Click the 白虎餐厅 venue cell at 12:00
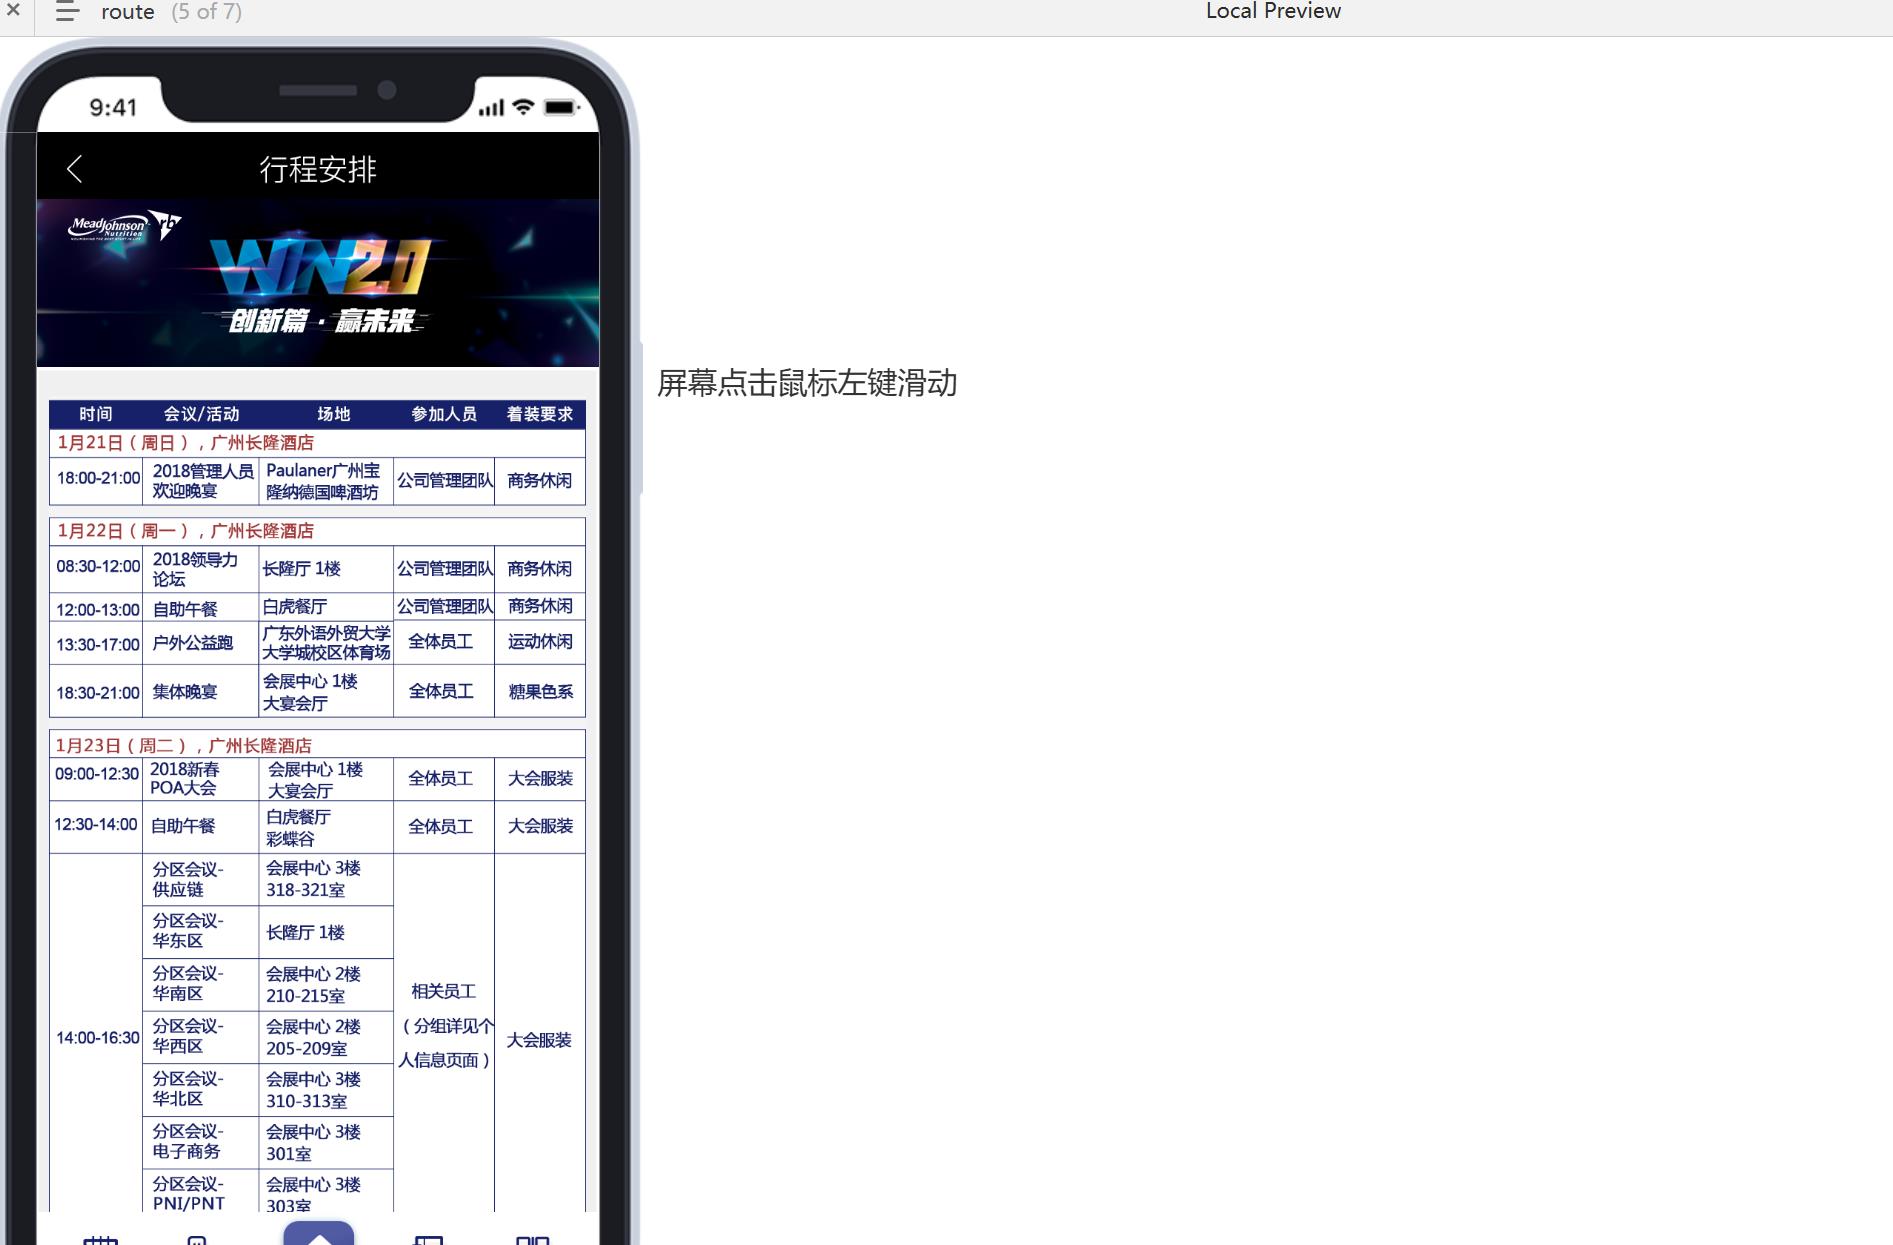Viewport: 1893px width, 1245px height. [x=326, y=607]
